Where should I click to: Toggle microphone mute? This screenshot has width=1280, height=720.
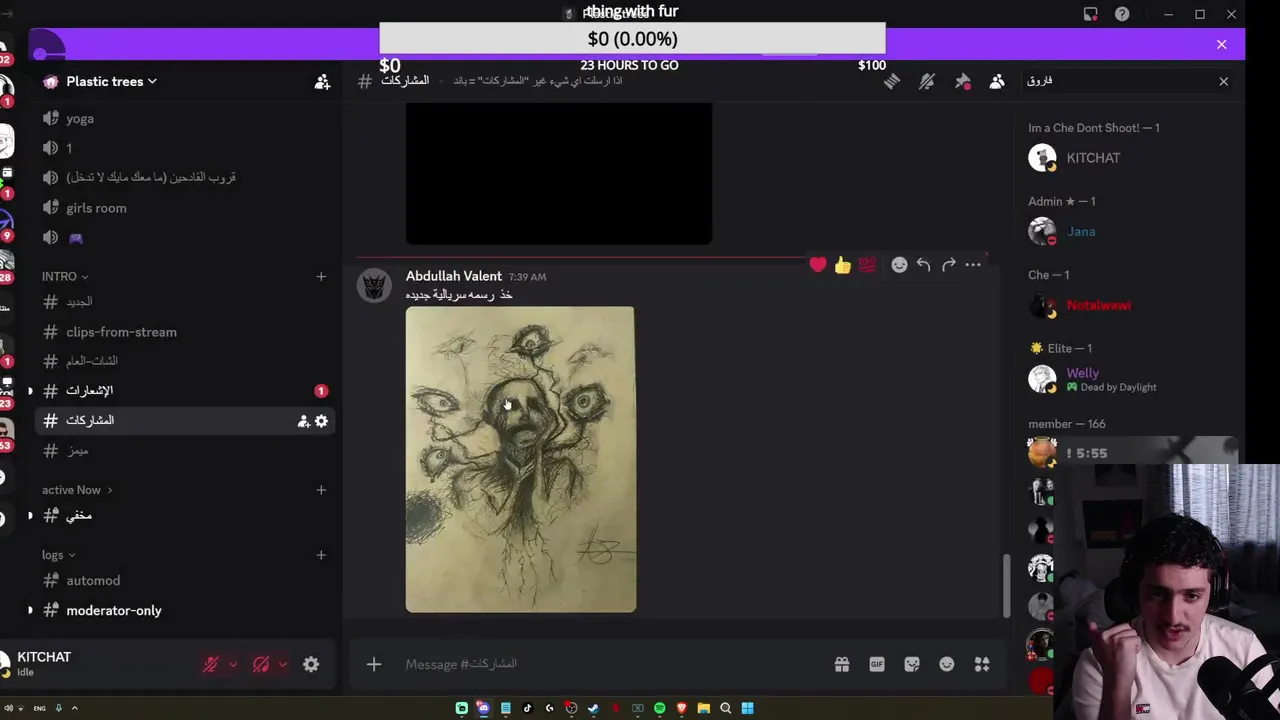click(x=211, y=664)
